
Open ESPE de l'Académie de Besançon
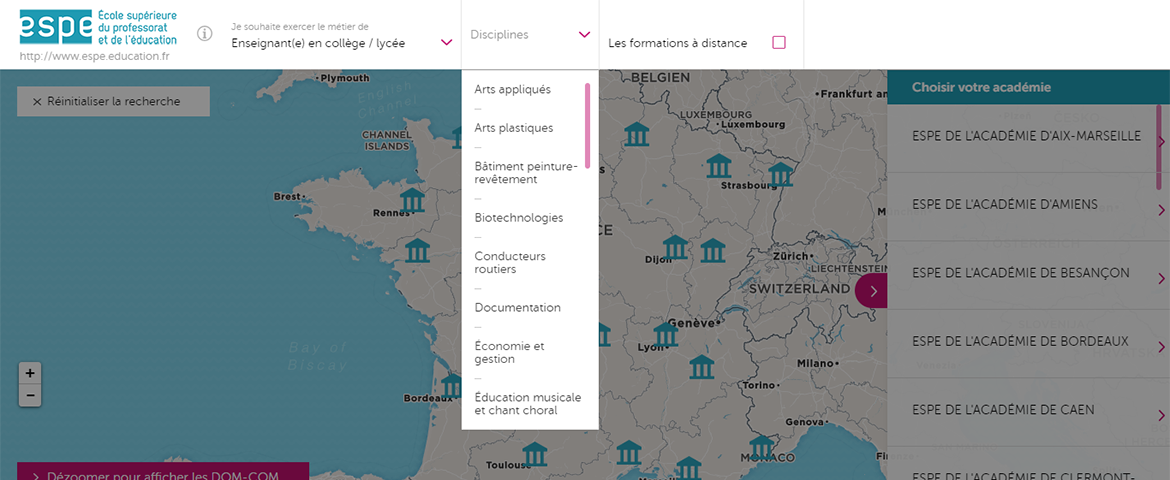[1020, 273]
